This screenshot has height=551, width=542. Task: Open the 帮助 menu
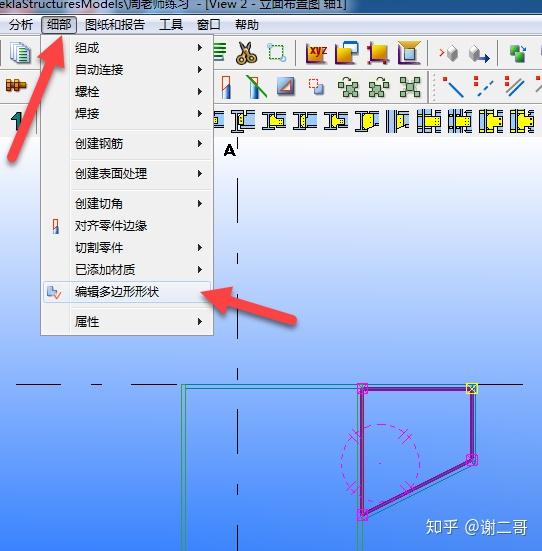247,25
